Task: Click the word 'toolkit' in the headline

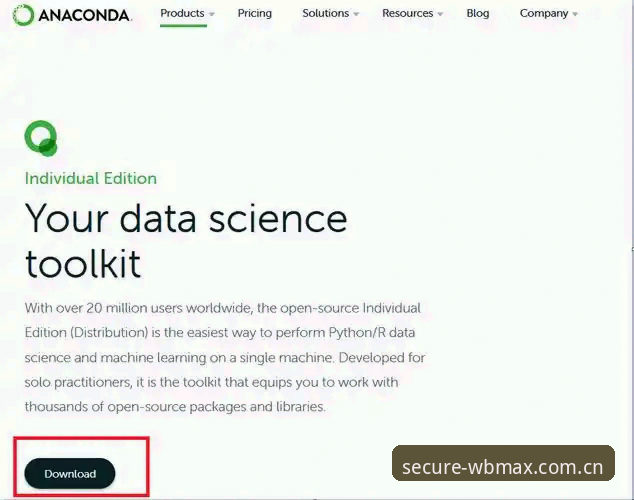Action: pyautogui.click(x=83, y=263)
